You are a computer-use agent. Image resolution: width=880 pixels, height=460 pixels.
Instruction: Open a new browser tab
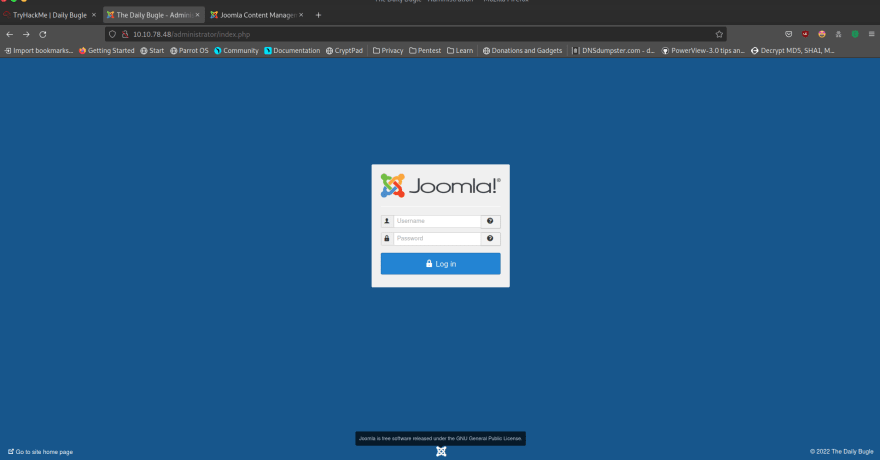pos(318,15)
